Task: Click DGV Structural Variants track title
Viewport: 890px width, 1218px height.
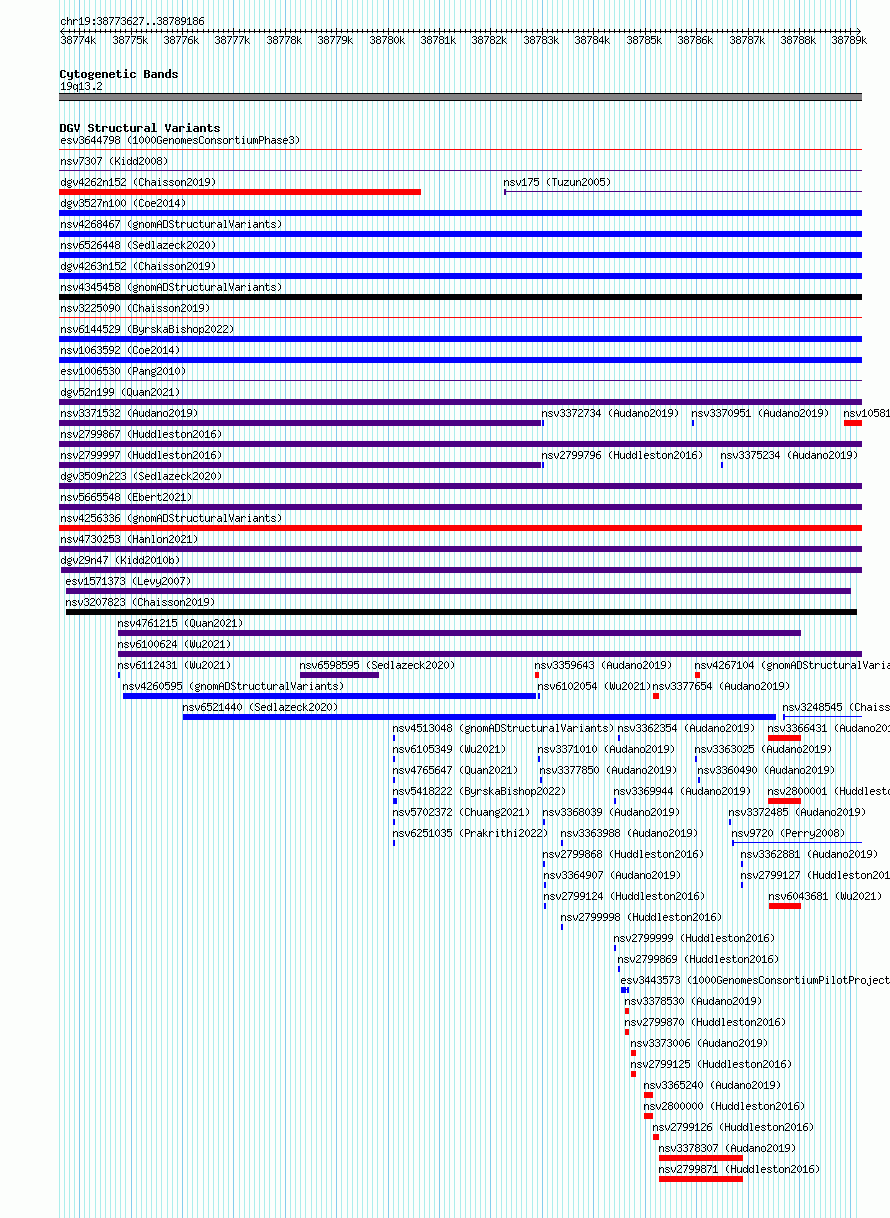Action: 140,128
